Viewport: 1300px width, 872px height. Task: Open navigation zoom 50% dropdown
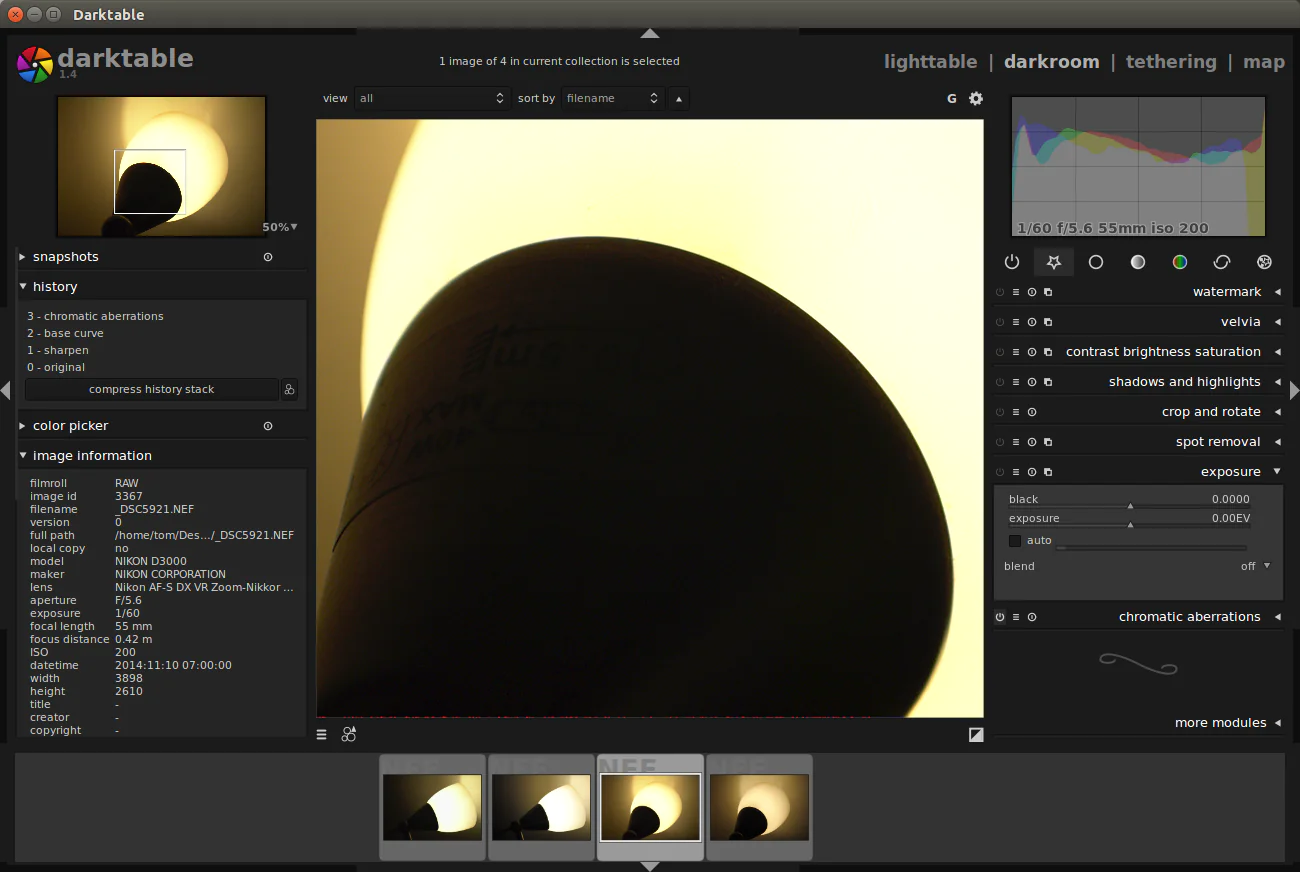[x=280, y=227]
